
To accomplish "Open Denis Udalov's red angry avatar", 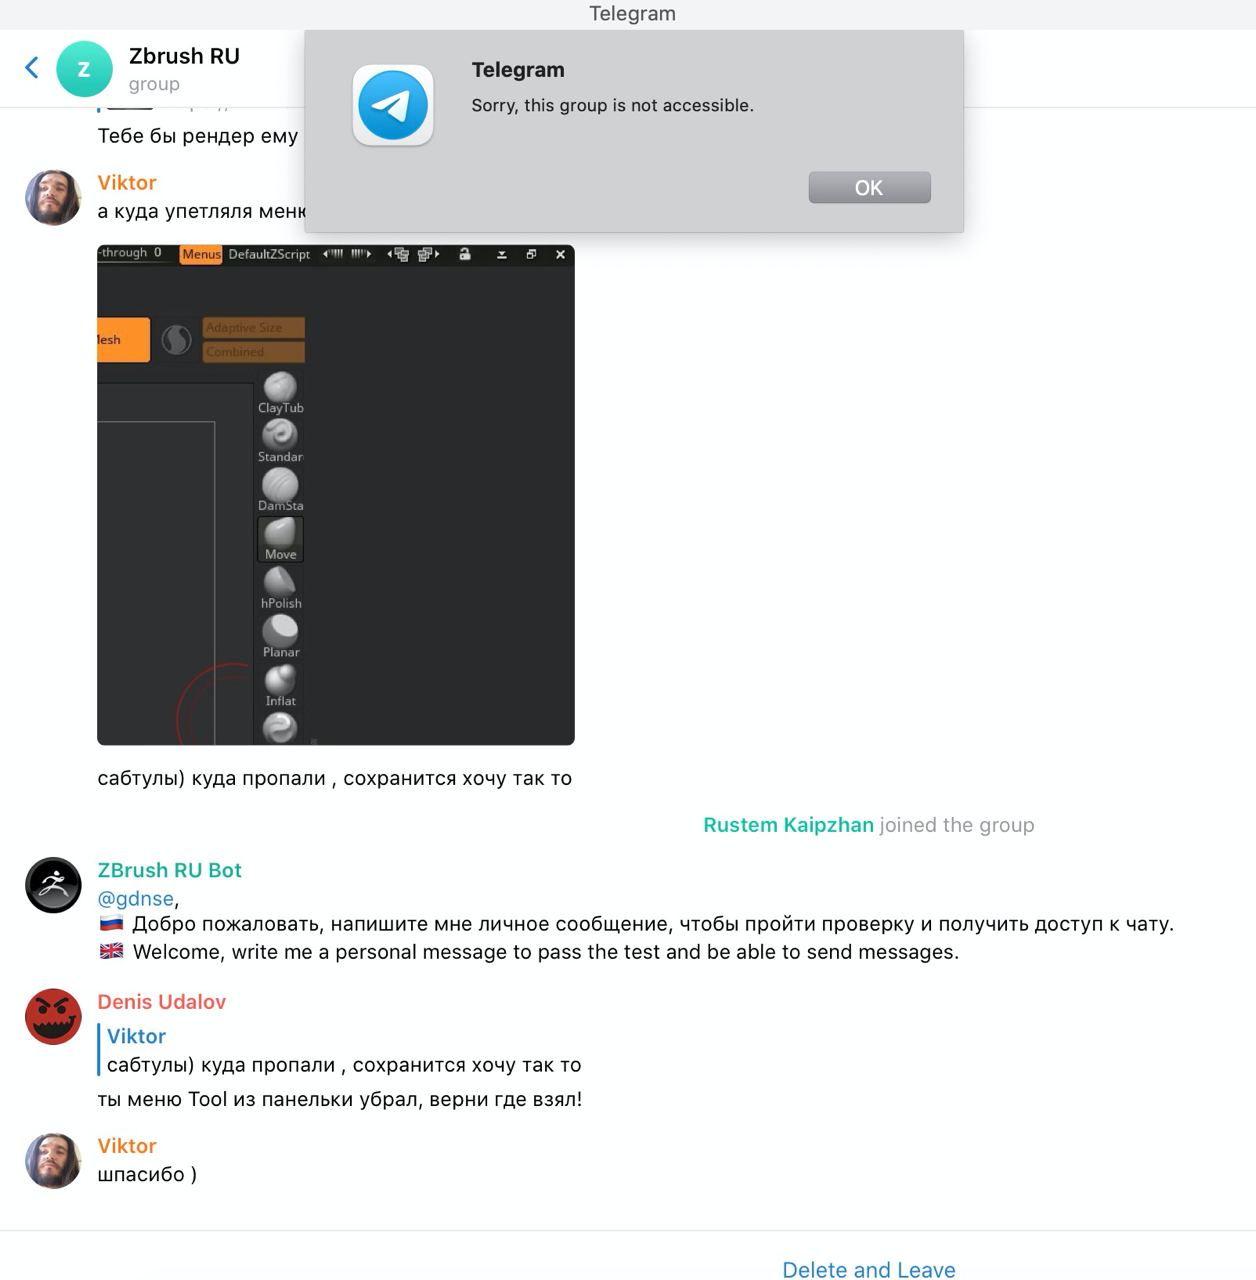I will click(x=53, y=1017).
